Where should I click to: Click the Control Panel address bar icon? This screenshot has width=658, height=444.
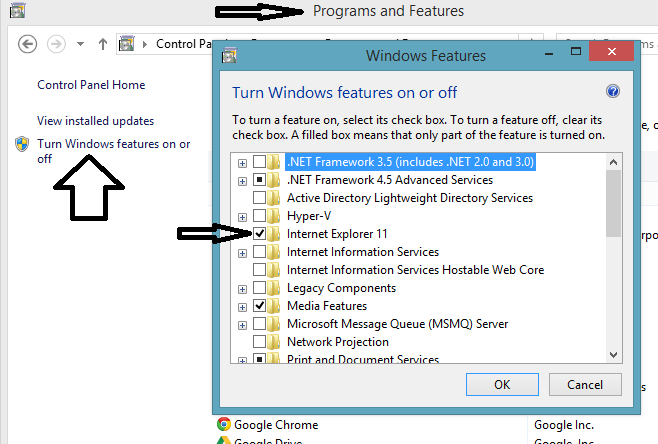coord(126,43)
